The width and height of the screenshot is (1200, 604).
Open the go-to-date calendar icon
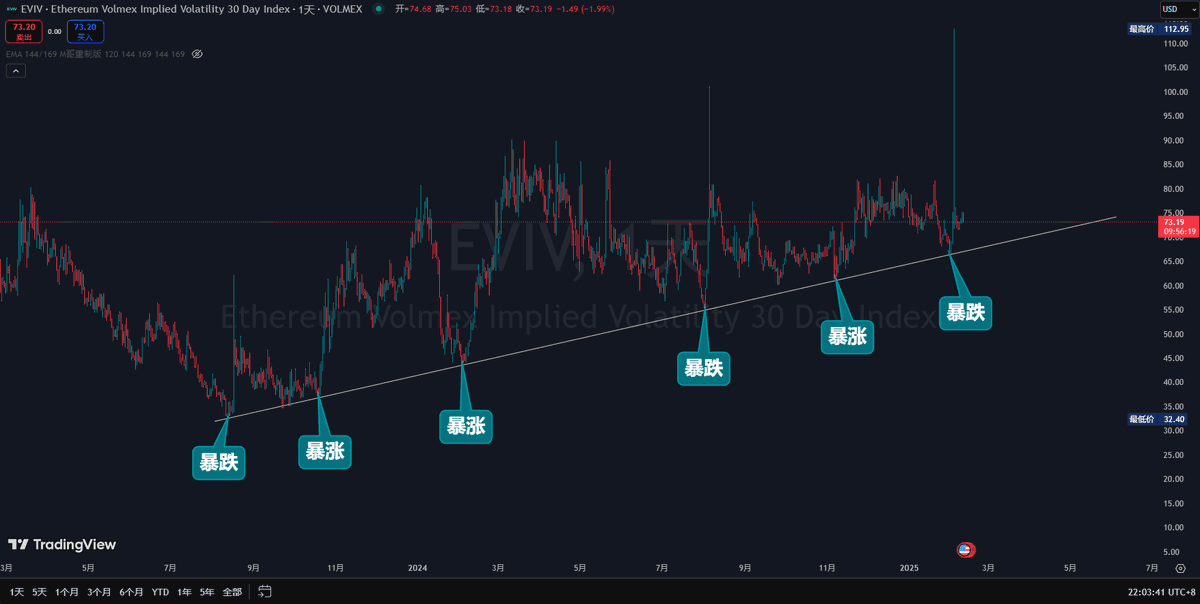click(264, 592)
